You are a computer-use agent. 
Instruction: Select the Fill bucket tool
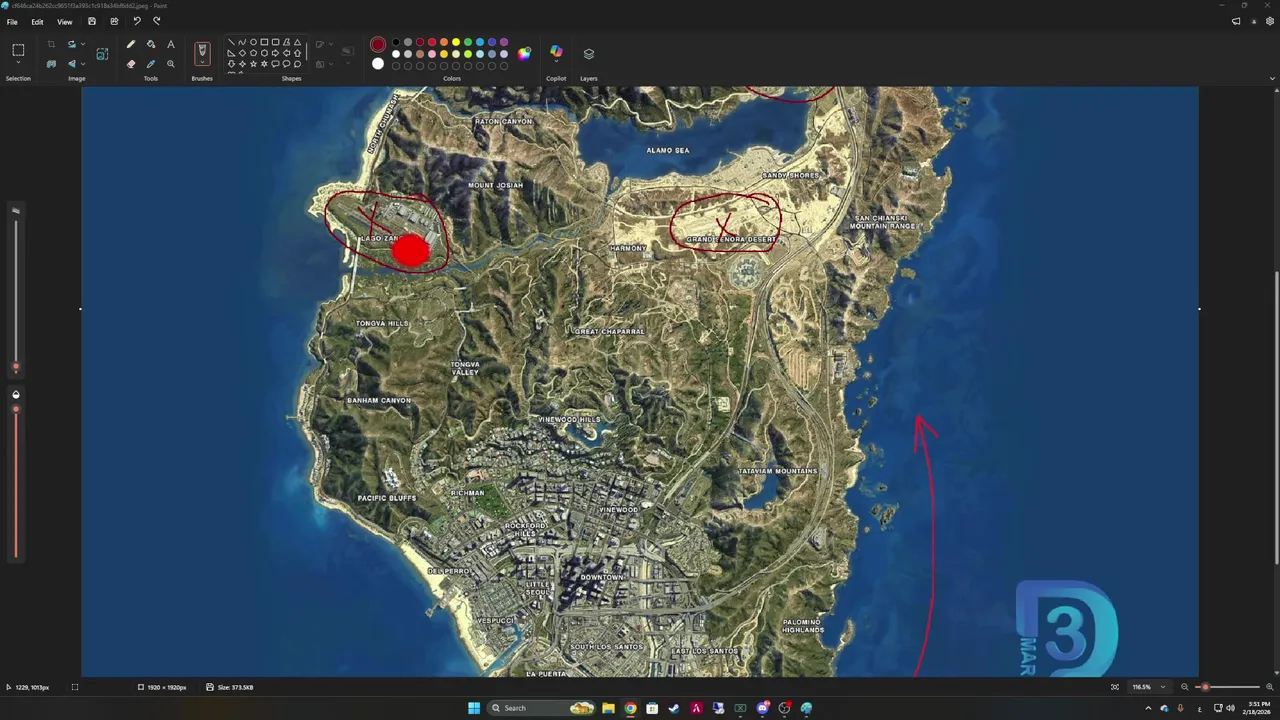(x=151, y=44)
